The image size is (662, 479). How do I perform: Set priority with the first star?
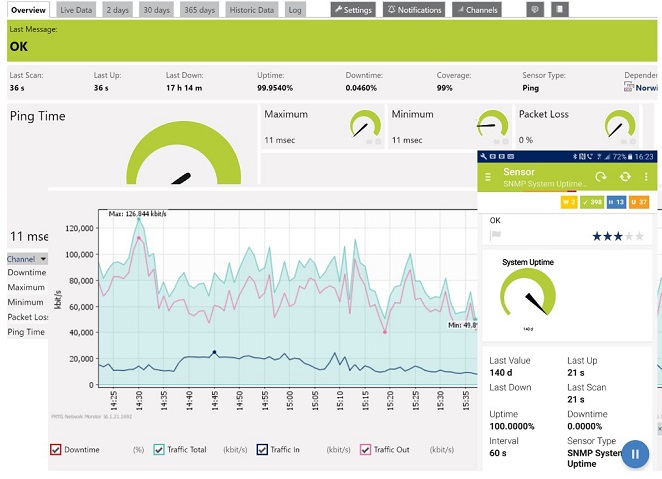click(597, 236)
